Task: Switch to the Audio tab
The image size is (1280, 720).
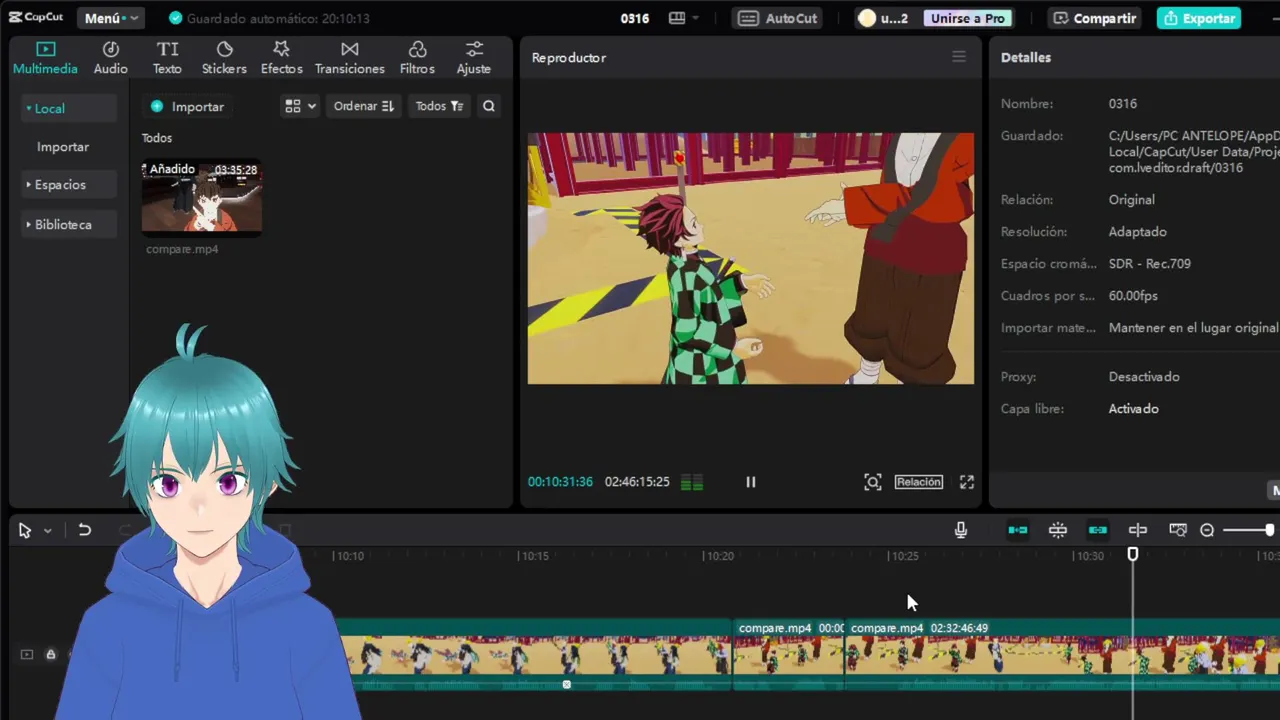Action: (111, 58)
